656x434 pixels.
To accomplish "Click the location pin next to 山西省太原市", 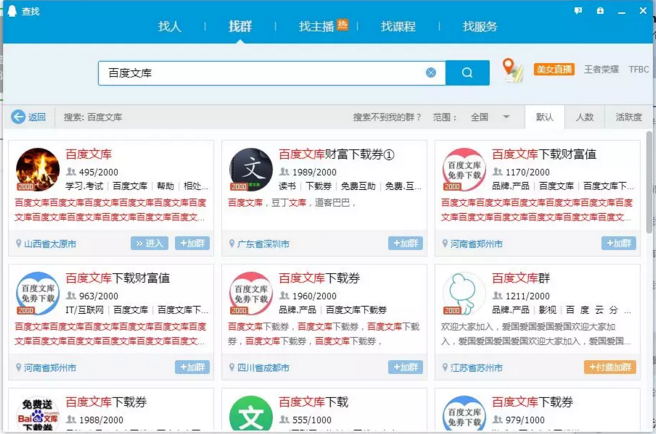I will coord(18,243).
